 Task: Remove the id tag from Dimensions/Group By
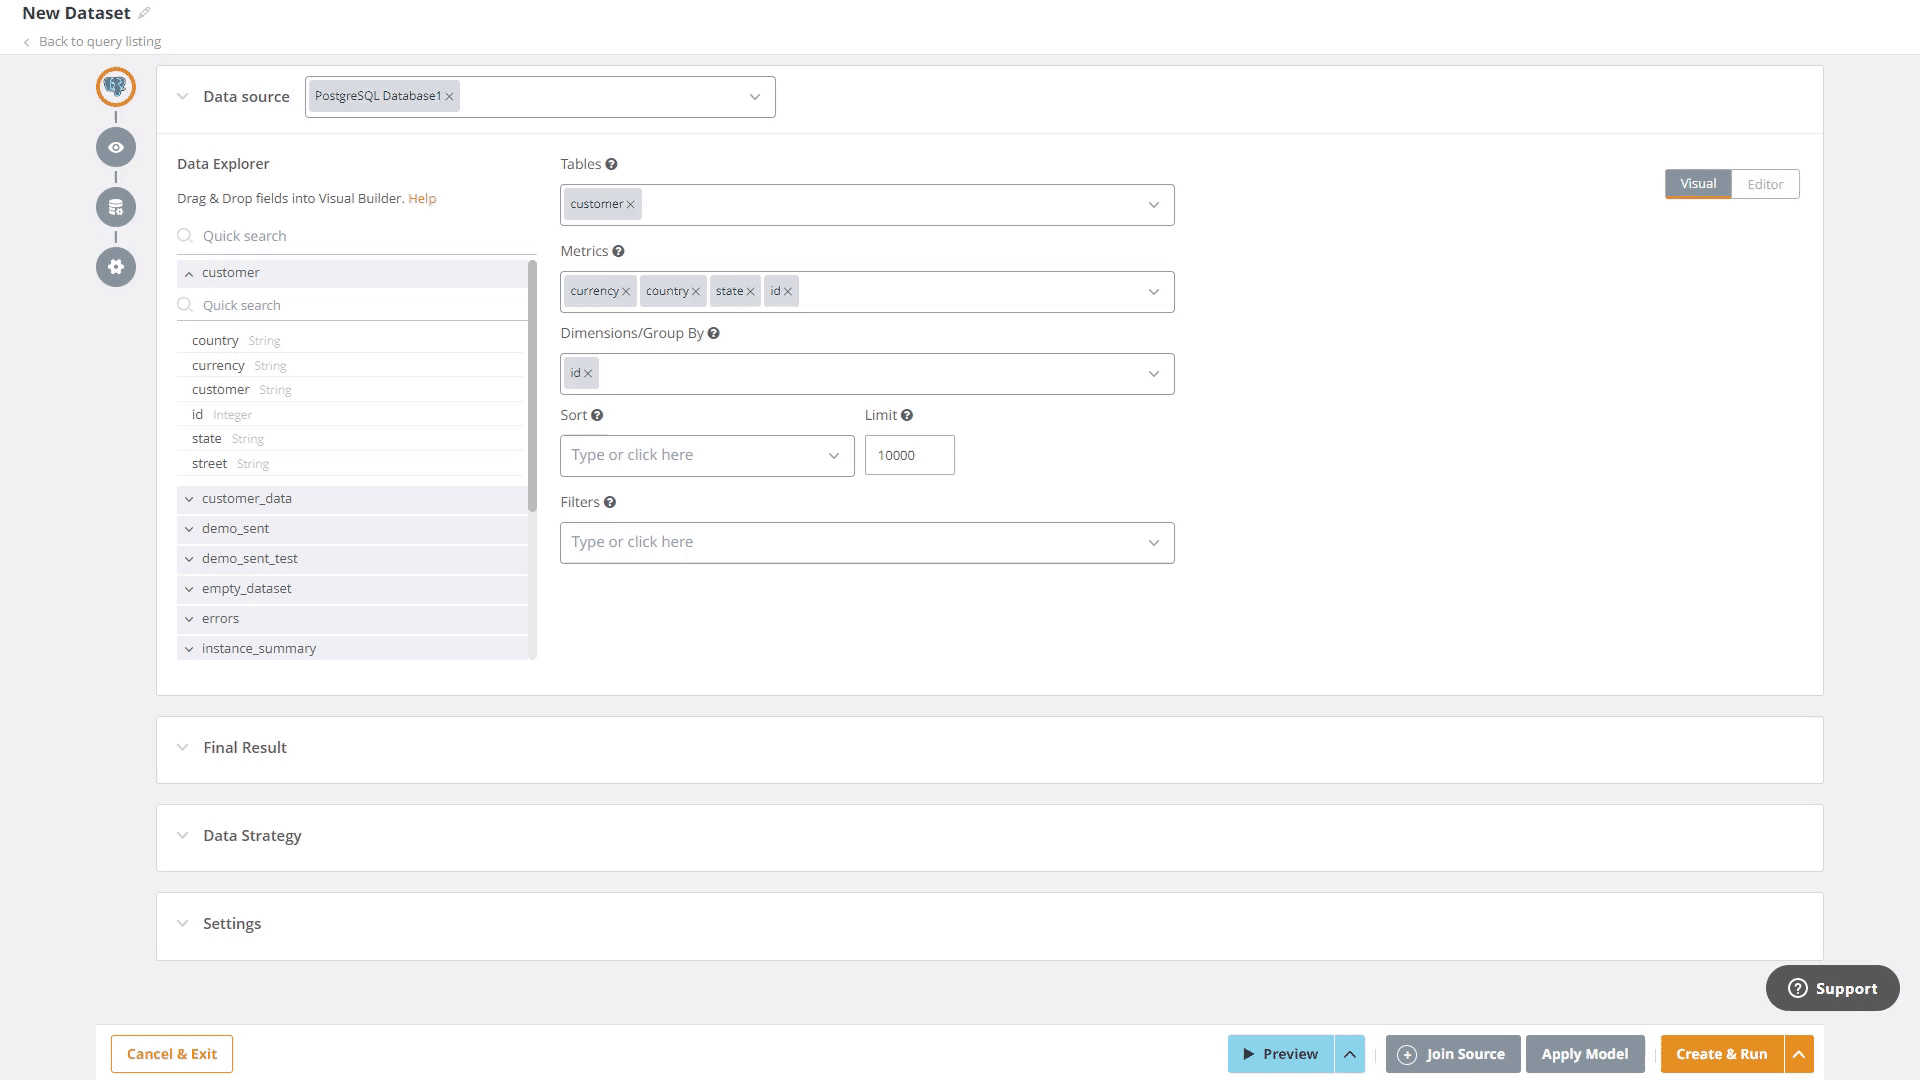pyautogui.click(x=590, y=373)
